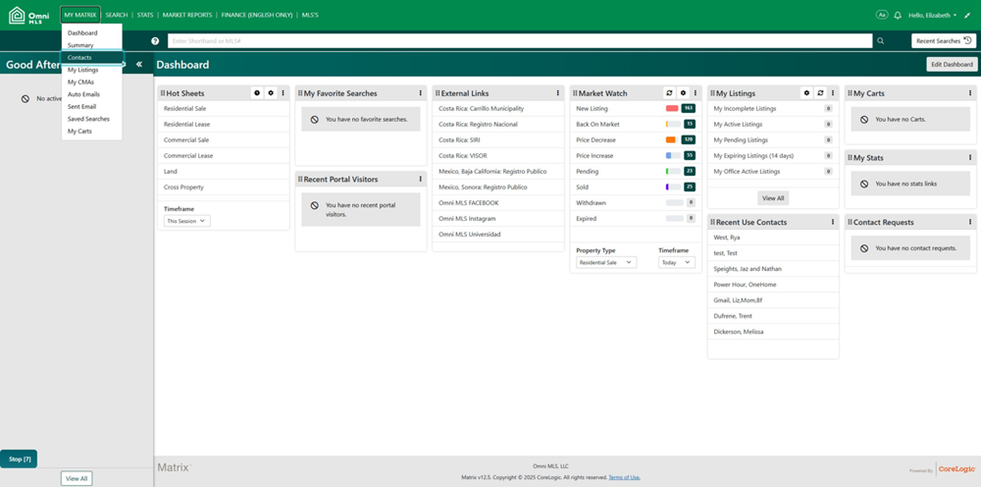Open Recent Searches button
The width and height of the screenshot is (981, 487).
pyautogui.click(x=943, y=41)
